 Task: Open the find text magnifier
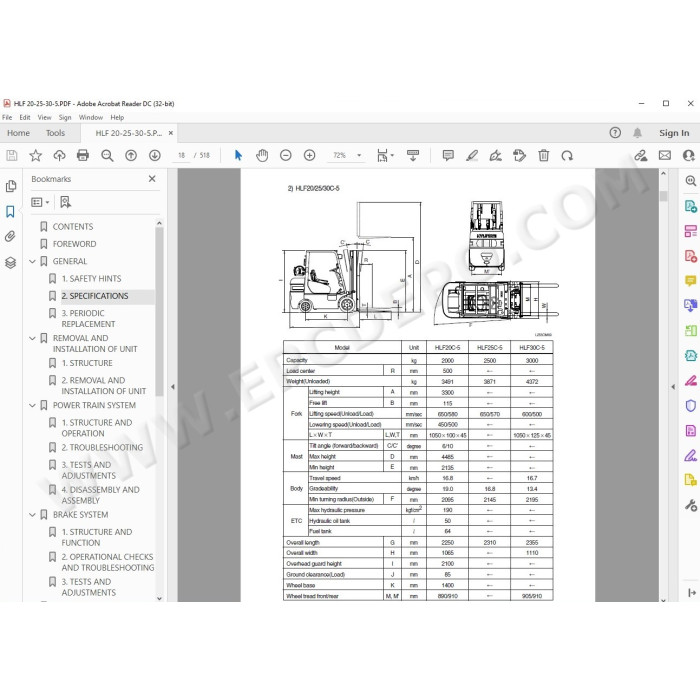click(x=107, y=155)
